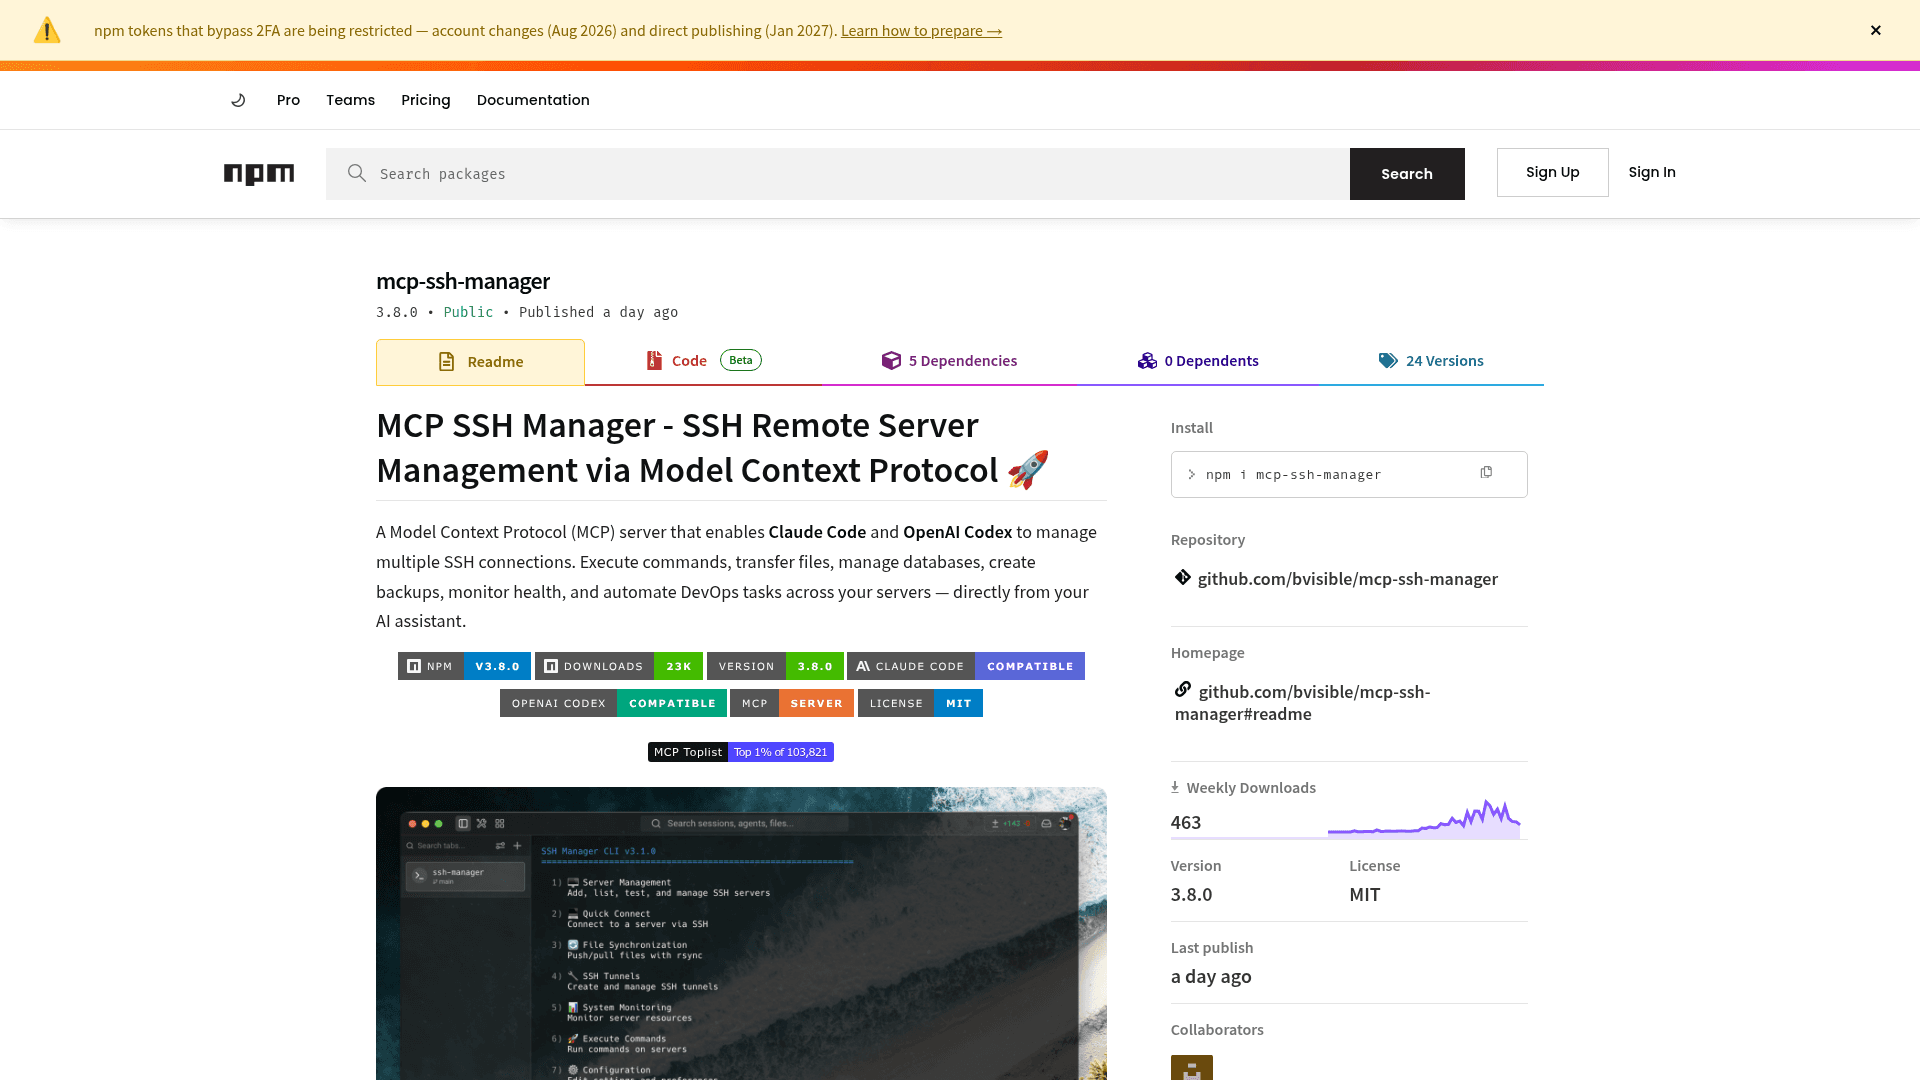Click the weekly downloads sparkline chart

(1424, 819)
